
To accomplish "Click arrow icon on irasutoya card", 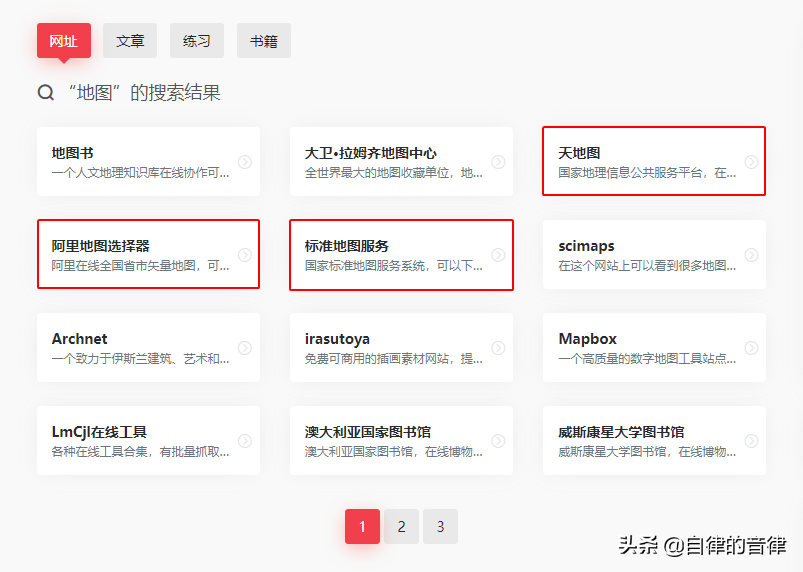I will point(498,348).
